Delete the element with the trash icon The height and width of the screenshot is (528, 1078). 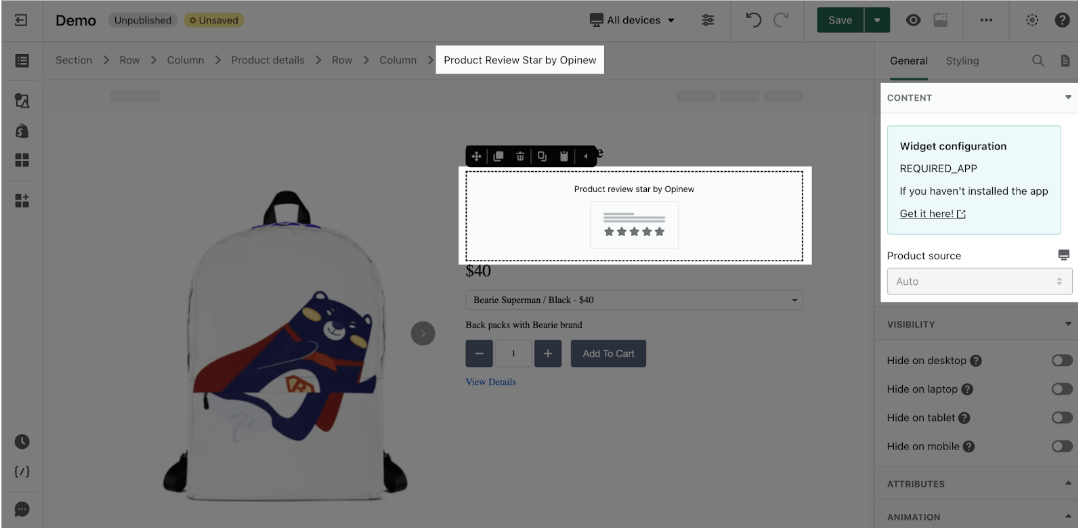[x=520, y=156]
